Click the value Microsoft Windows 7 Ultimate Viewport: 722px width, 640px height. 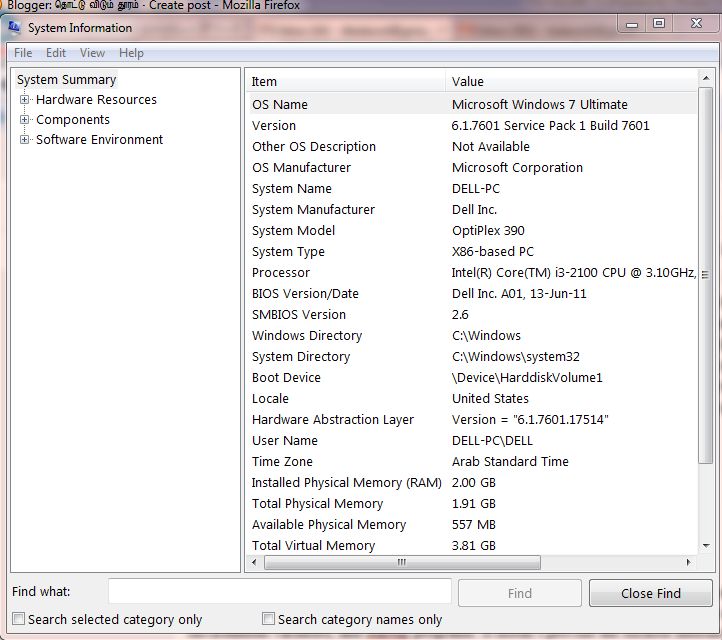point(540,105)
